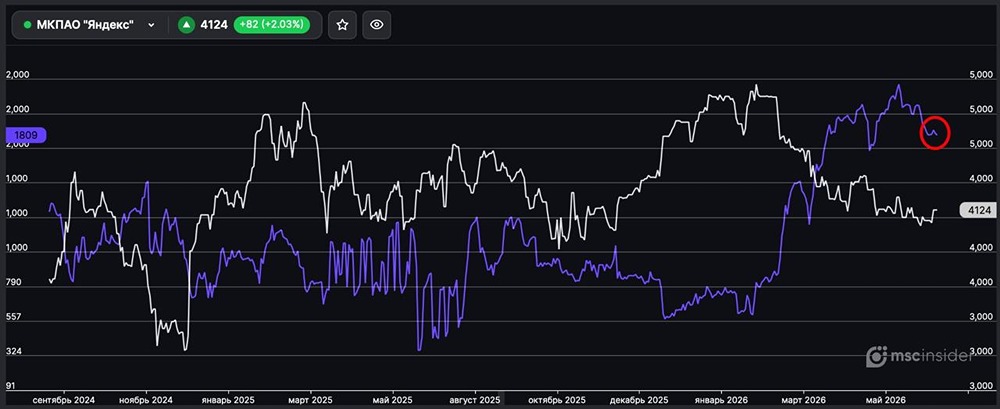Click the август 2025 date label

point(475,400)
